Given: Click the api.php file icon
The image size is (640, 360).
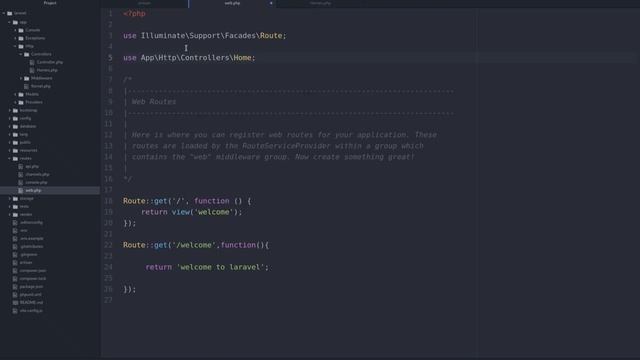Looking at the screenshot, I should coord(21,167).
